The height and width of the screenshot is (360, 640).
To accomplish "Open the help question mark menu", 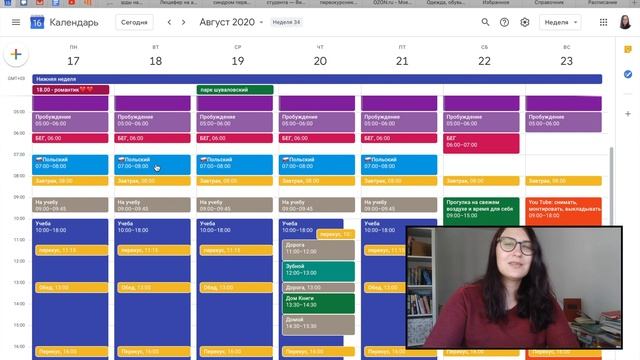I will (504, 22).
